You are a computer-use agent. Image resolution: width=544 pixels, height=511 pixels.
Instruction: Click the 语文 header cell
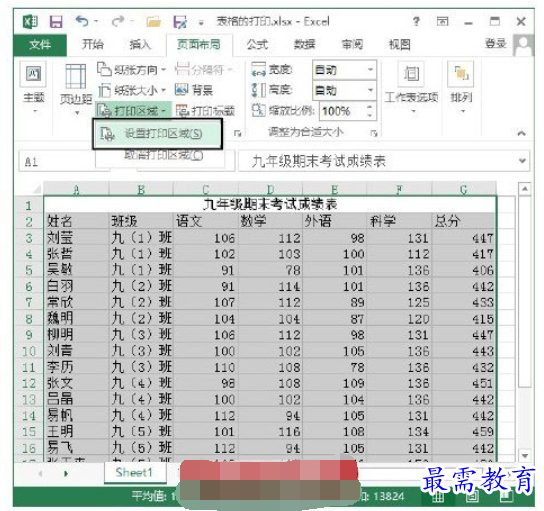click(206, 221)
